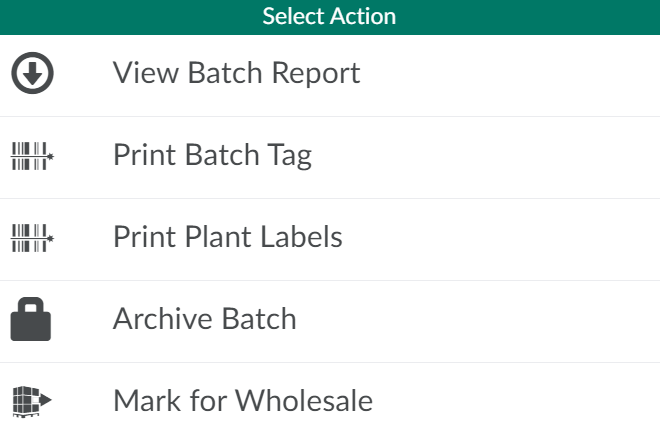Viewport: 660px width, 440px height.
Task: Select the Print Batch Tag label
Action: click(212, 156)
